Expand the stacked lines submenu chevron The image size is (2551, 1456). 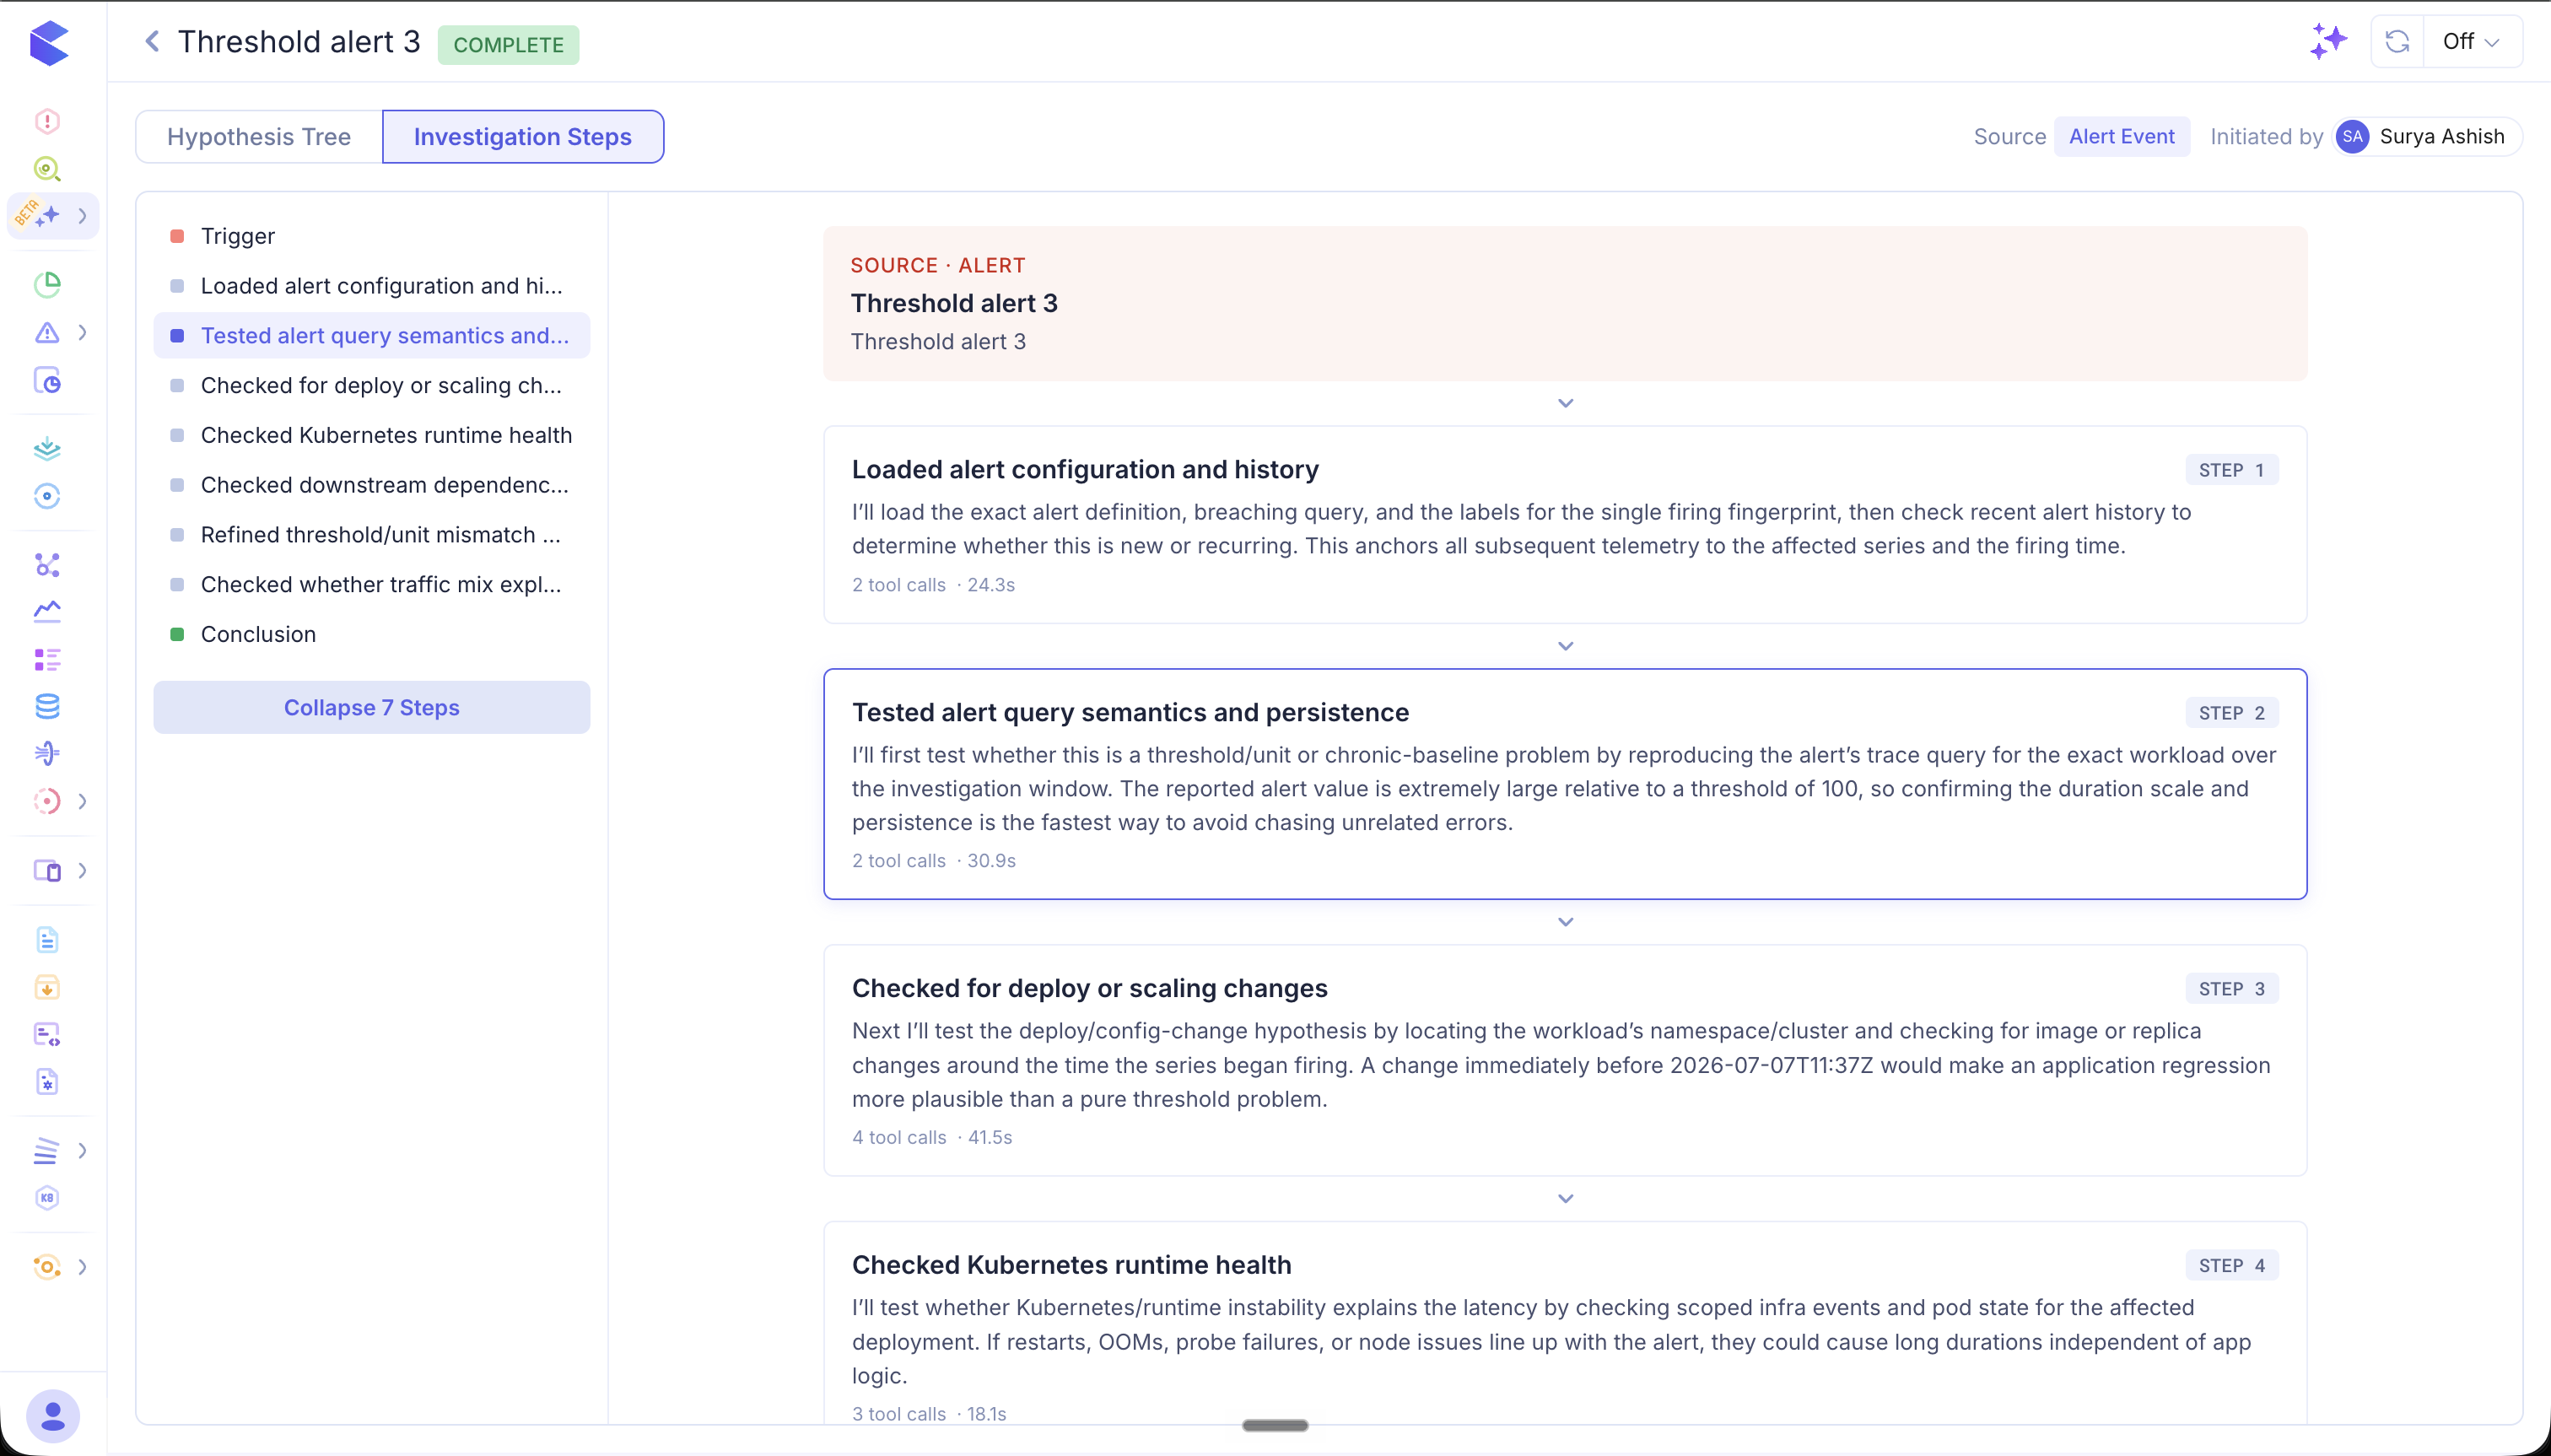click(x=82, y=1151)
